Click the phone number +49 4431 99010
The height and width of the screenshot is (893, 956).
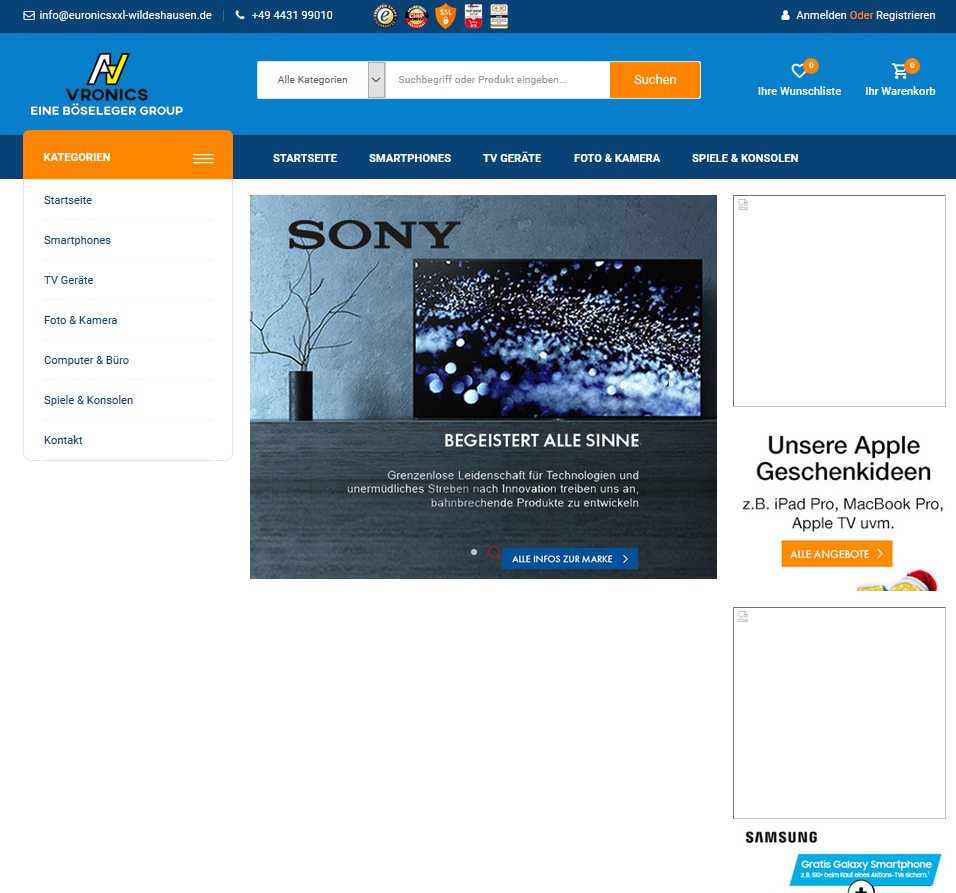point(292,15)
